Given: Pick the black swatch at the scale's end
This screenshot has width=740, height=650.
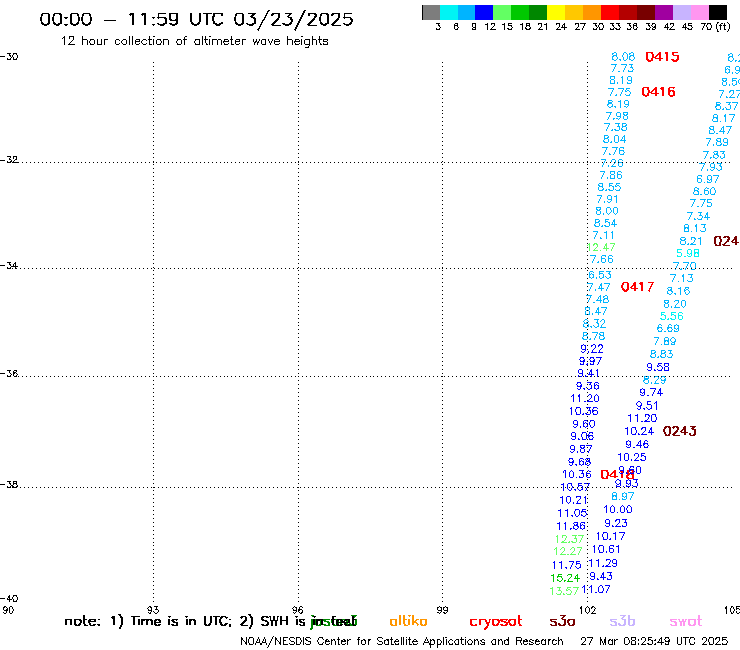Looking at the screenshot, I should [718, 12].
